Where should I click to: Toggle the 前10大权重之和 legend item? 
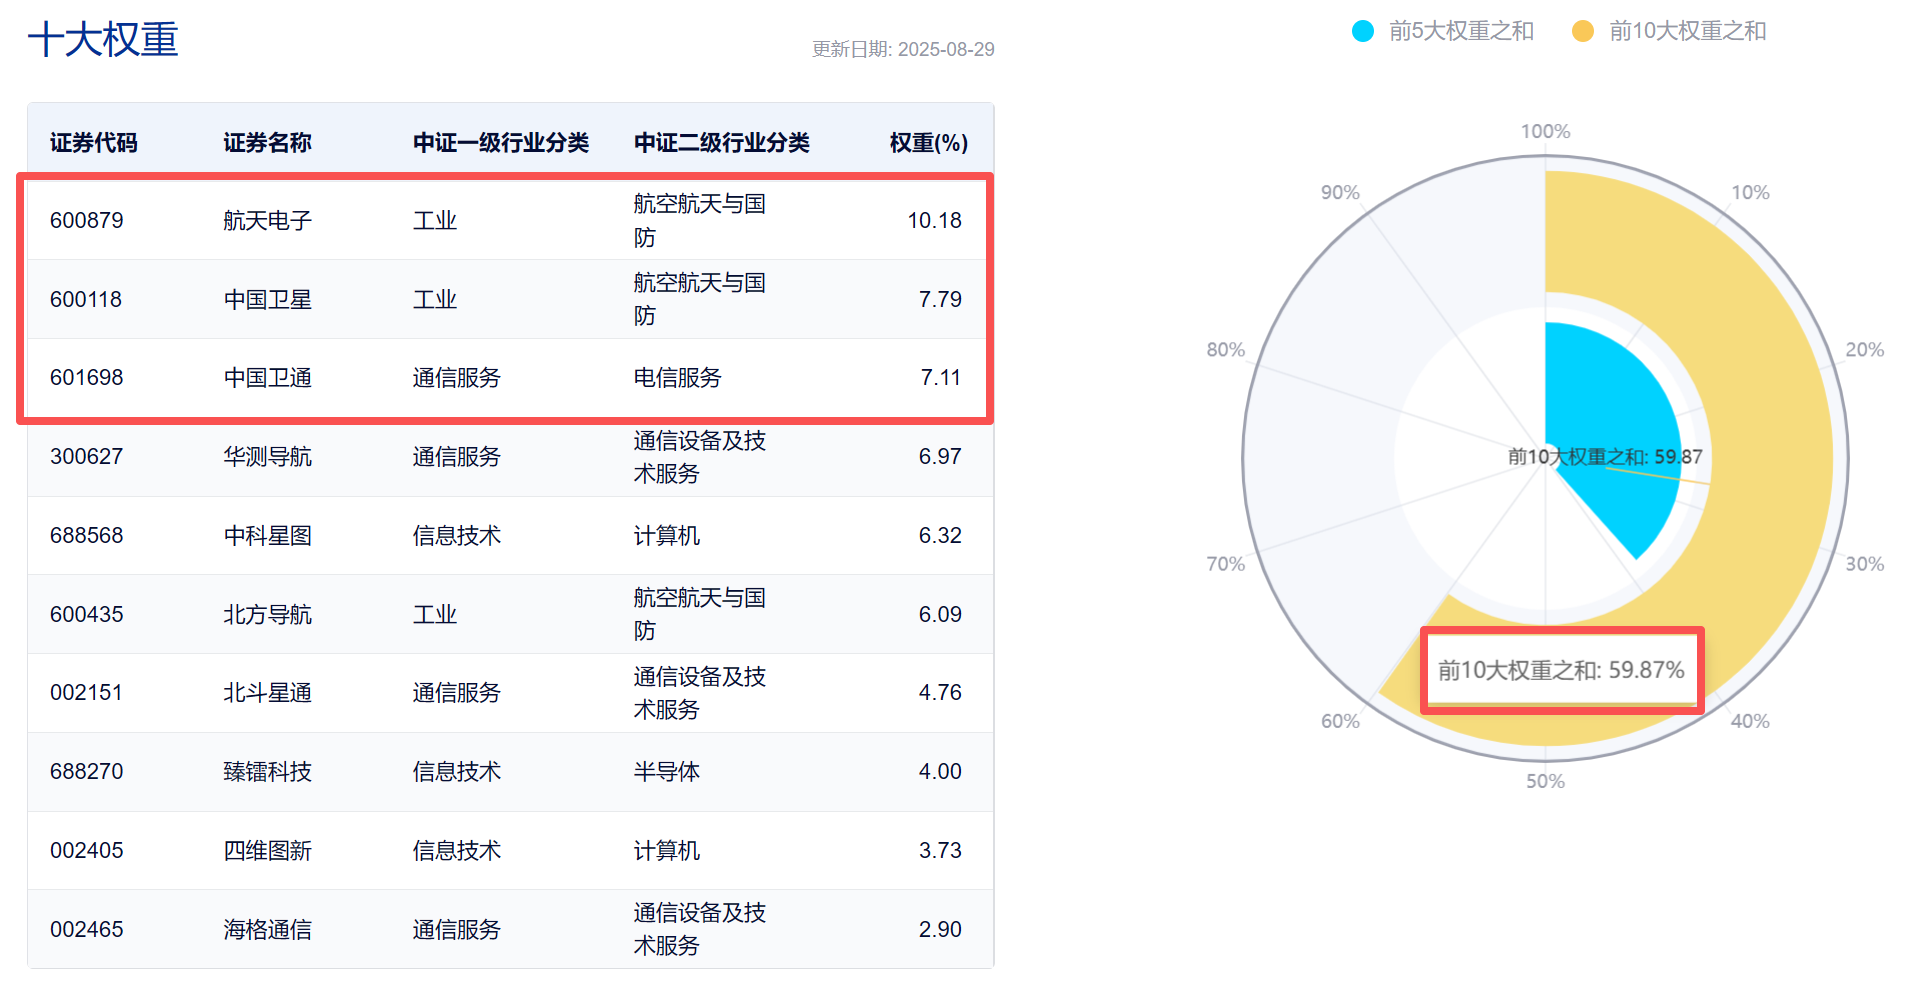(x=1669, y=31)
